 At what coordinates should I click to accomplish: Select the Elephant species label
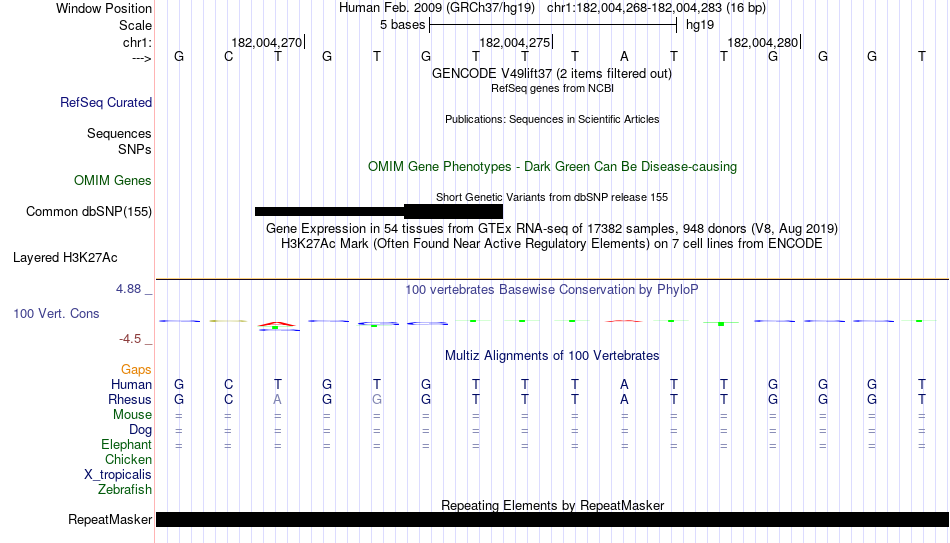click(x=126, y=445)
